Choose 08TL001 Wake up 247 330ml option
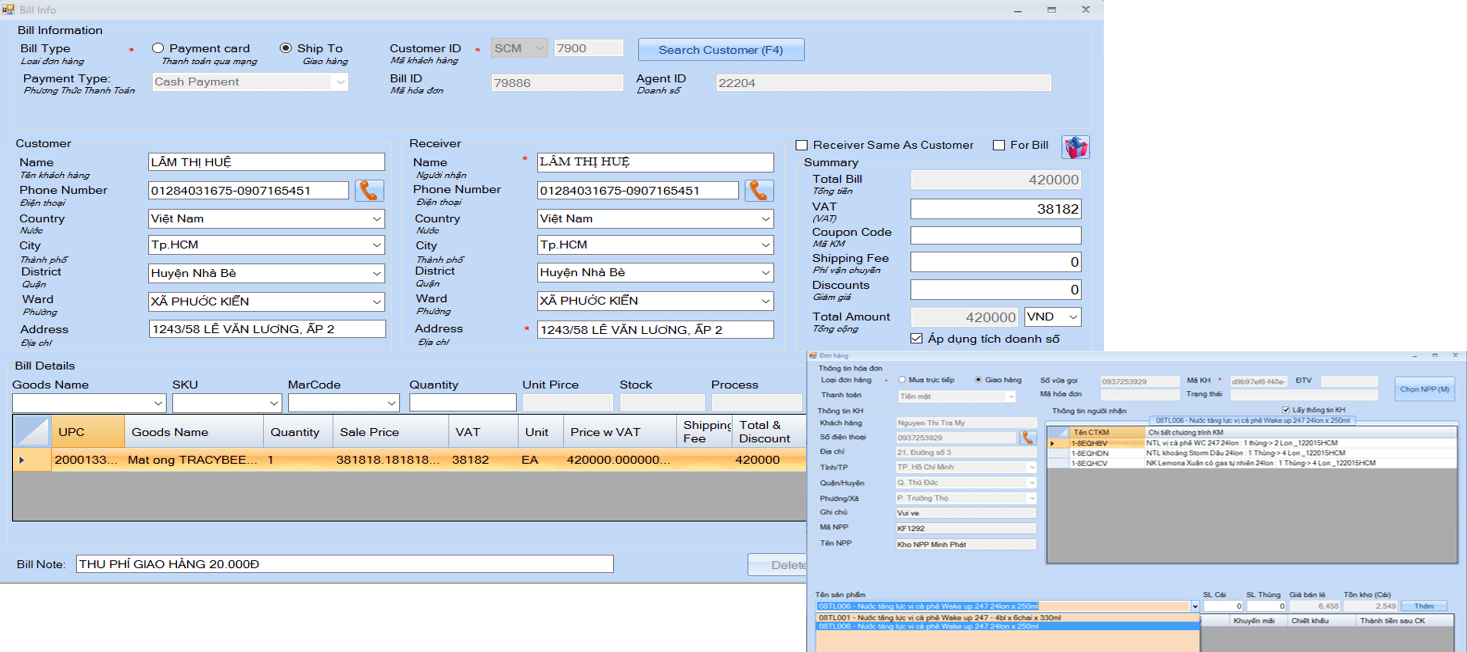 [x=1007, y=618]
